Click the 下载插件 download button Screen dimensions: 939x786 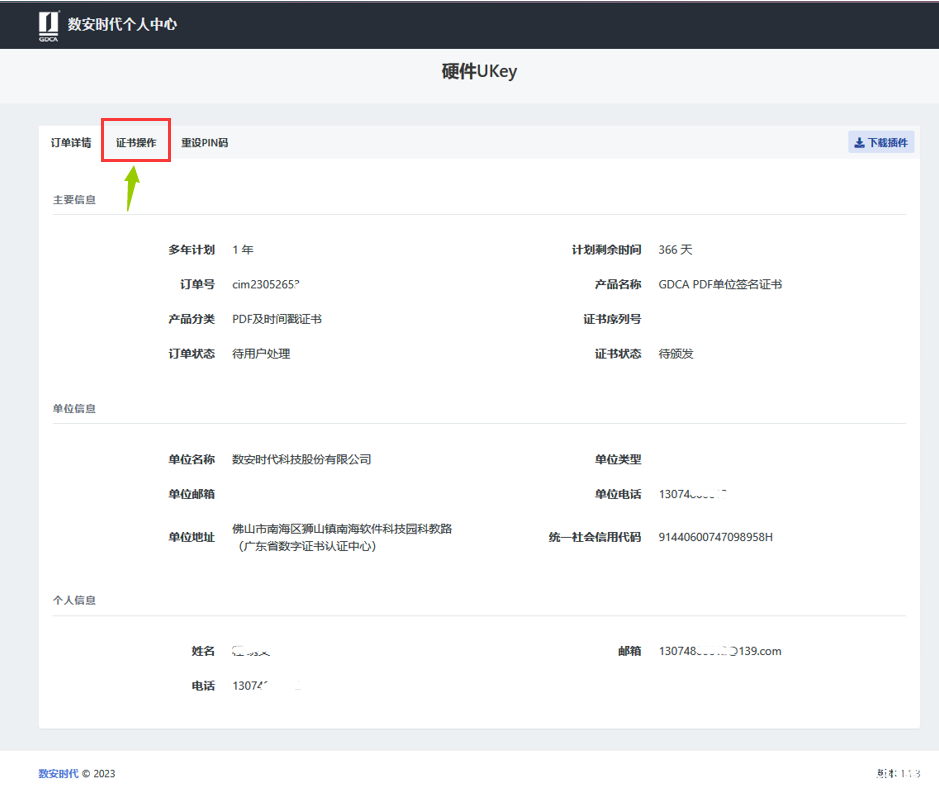pos(881,142)
